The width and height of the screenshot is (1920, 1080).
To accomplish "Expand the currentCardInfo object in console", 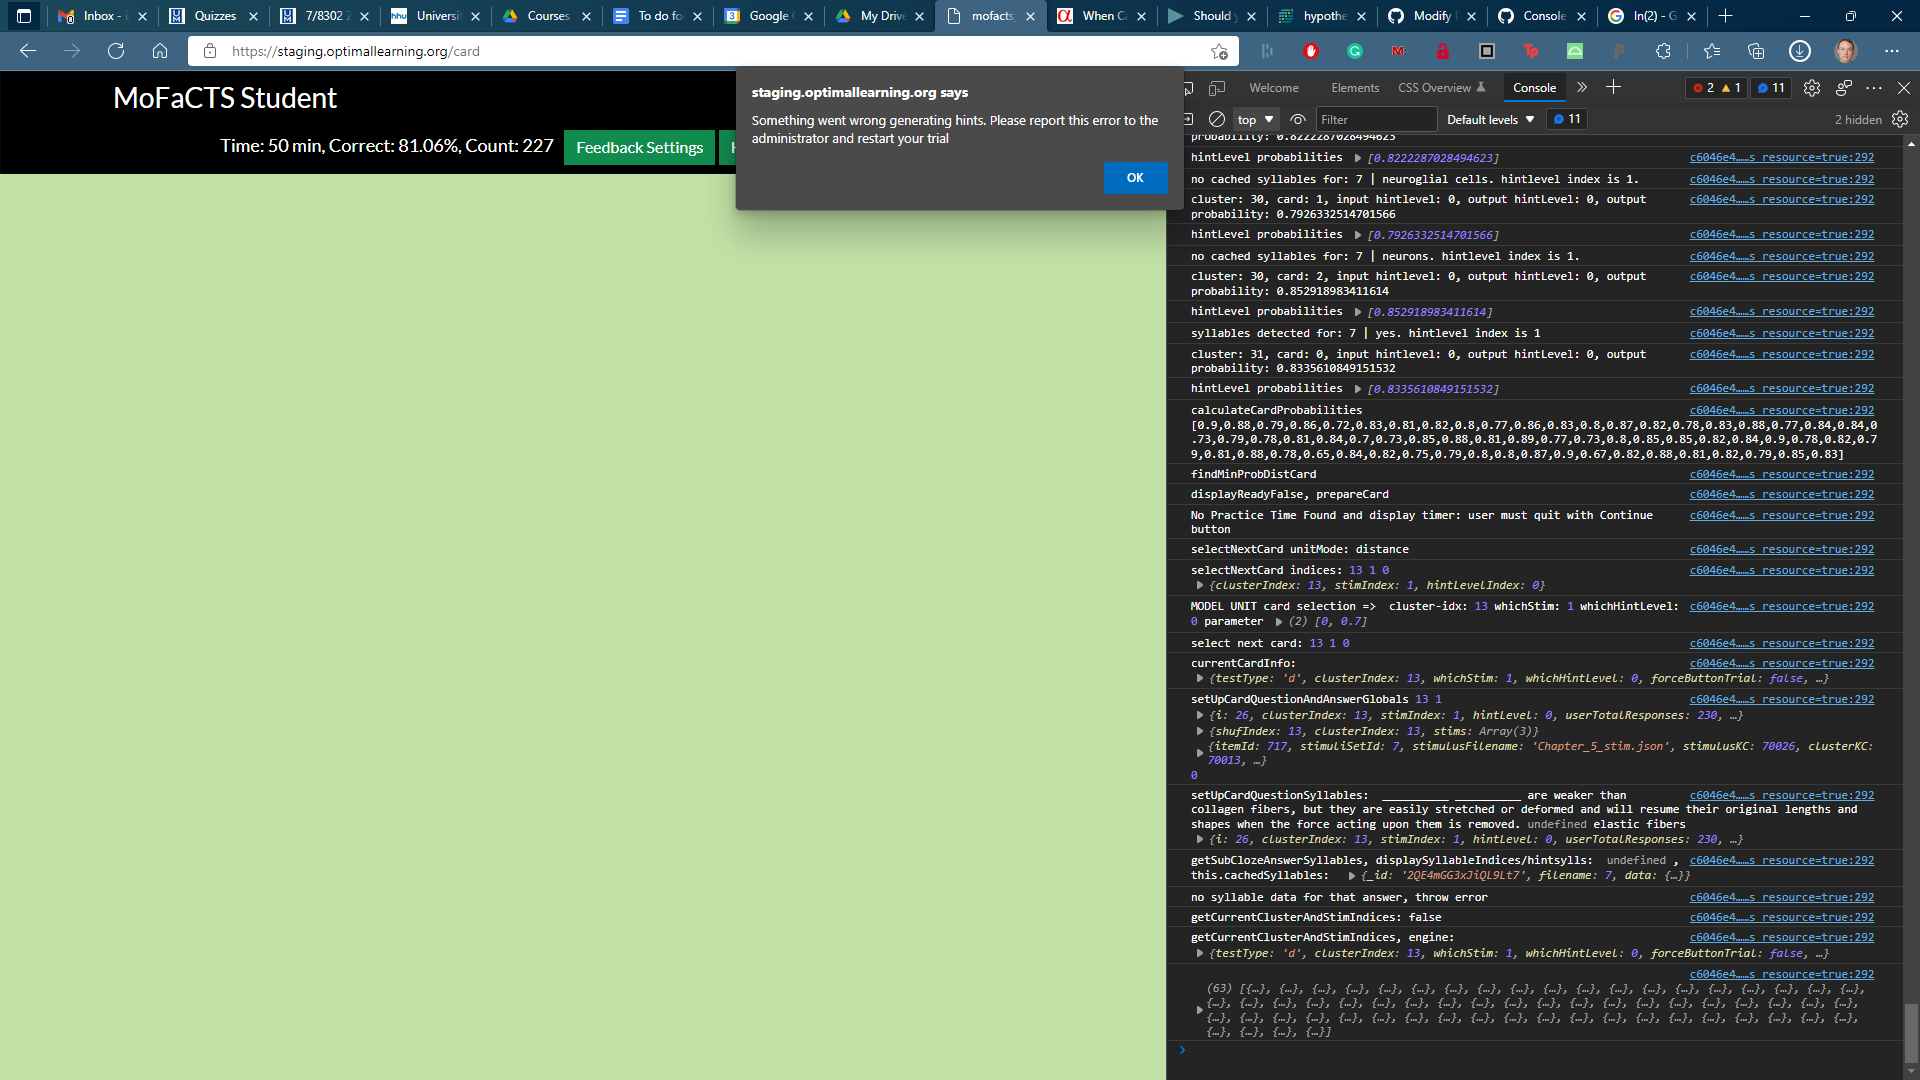I will (1200, 678).
